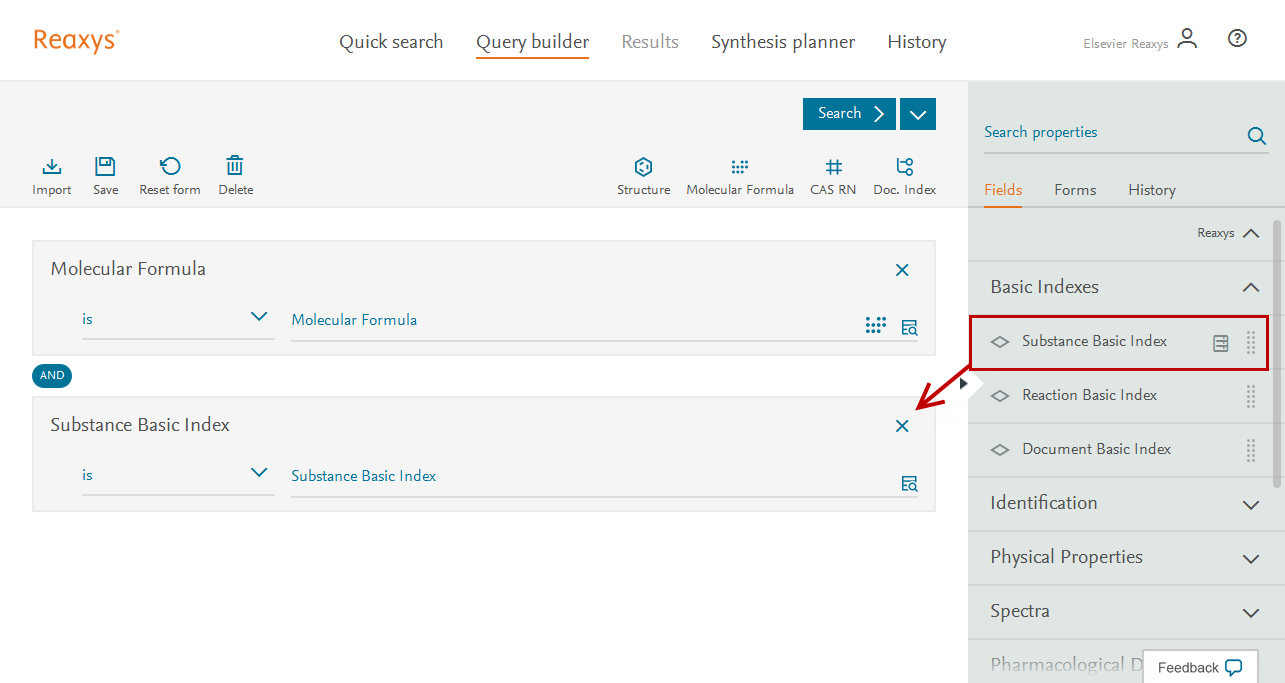1285x683 pixels.
Task: Save the current query
Action: (105, 167)
